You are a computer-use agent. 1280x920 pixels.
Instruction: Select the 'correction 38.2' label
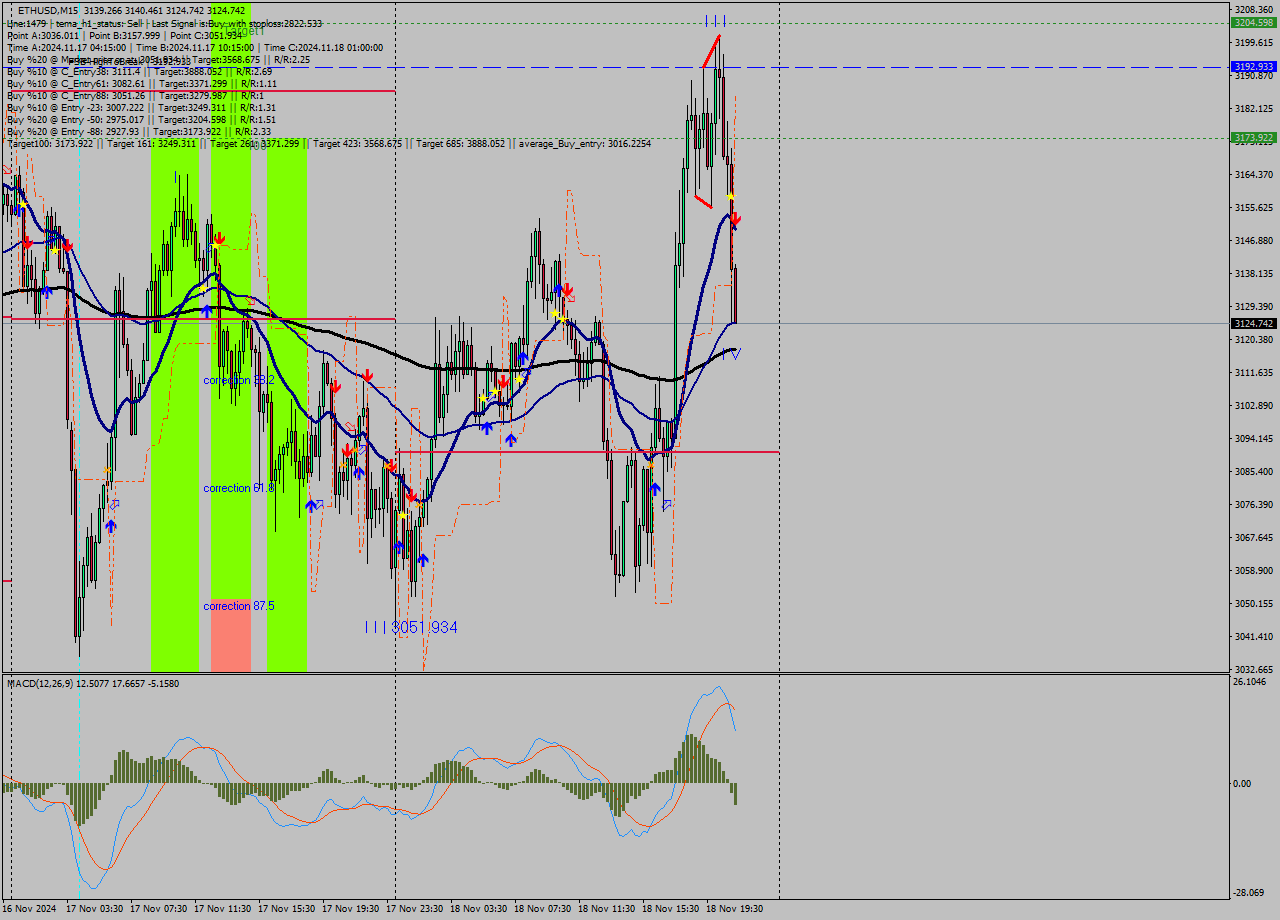239,381
